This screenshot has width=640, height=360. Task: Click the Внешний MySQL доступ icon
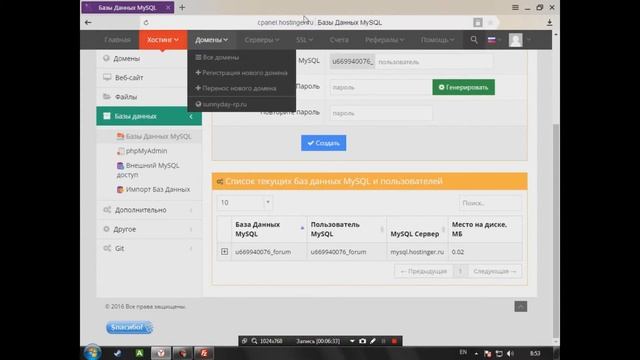120,166
